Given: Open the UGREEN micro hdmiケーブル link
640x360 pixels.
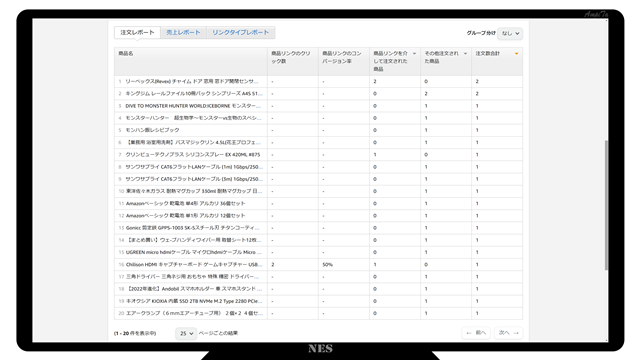Looking at the screenshot, I should coord(194,252).
